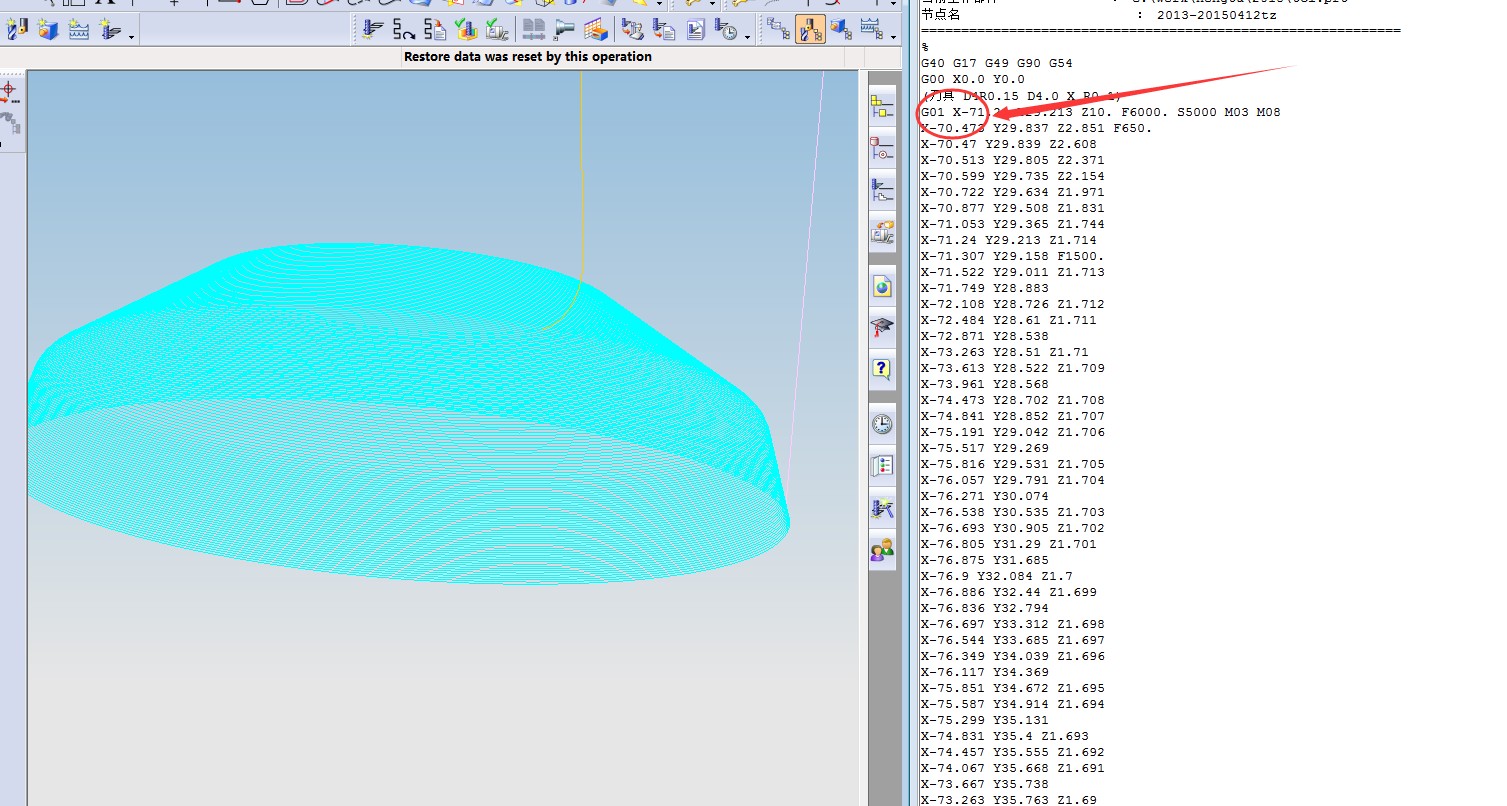The width and height of the screenshot is (1507, 806).
Task: Open the dropdown arrow after the clock icon
Action: click(748, 36)
